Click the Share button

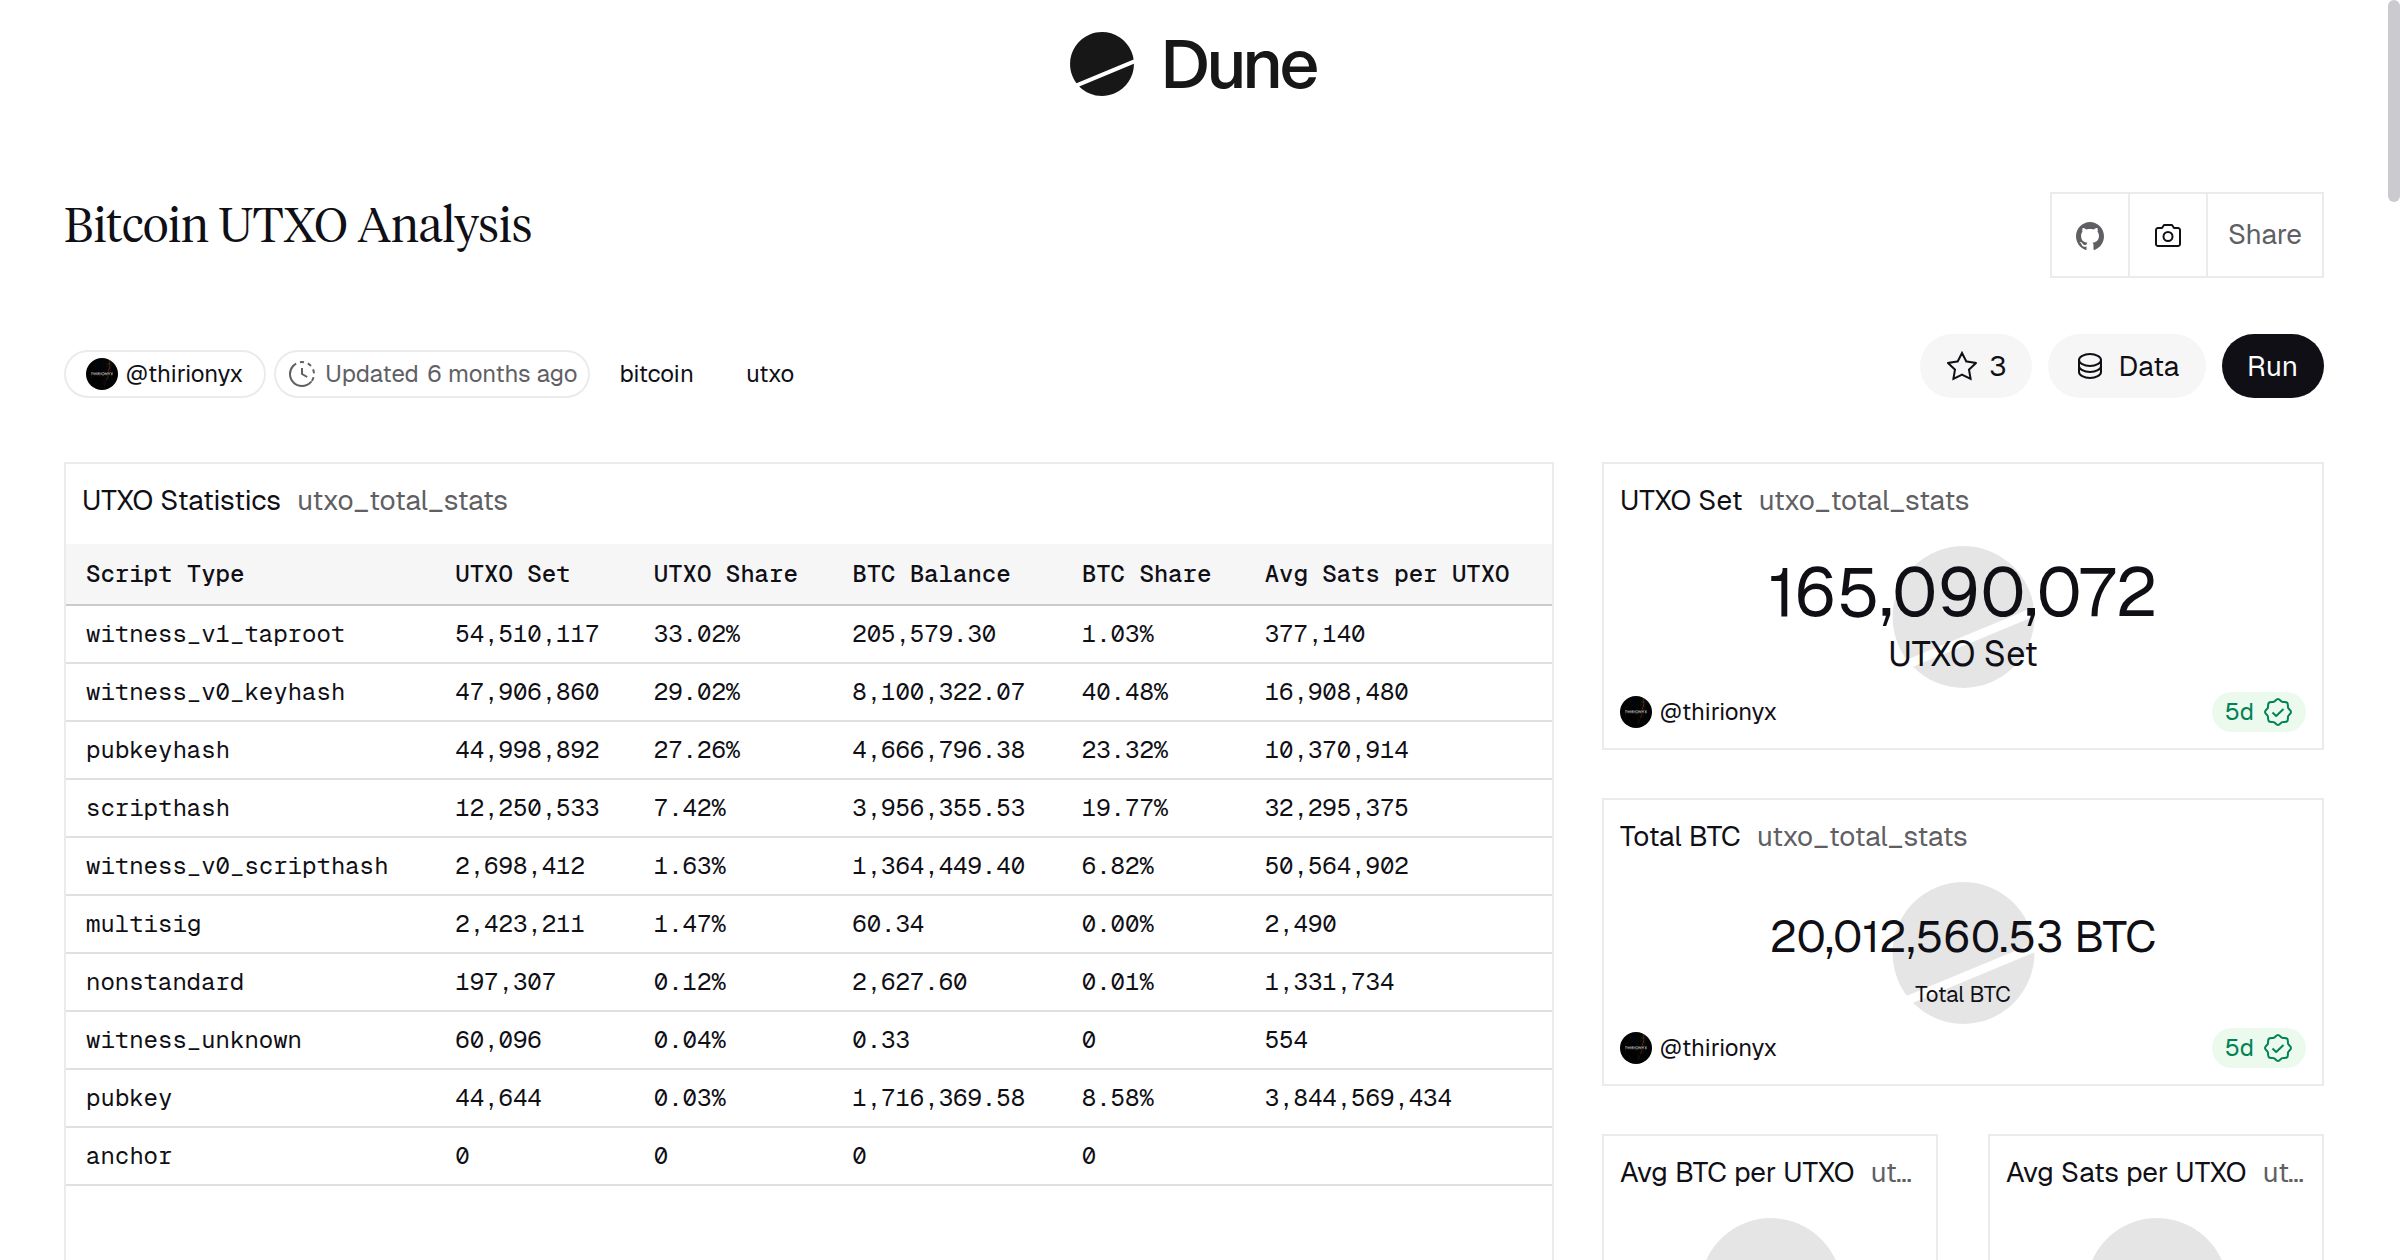click(2263, 234)
